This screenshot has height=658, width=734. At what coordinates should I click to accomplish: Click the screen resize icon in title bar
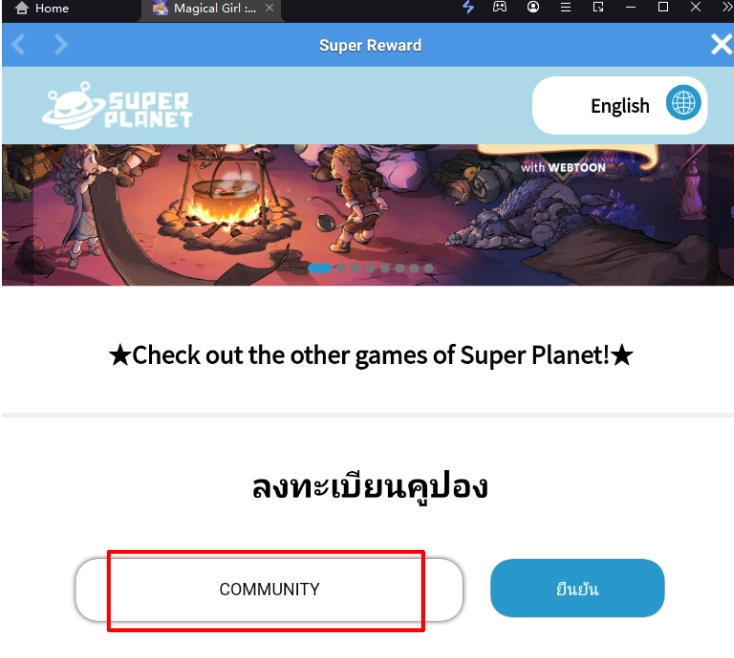coord(598,7)
